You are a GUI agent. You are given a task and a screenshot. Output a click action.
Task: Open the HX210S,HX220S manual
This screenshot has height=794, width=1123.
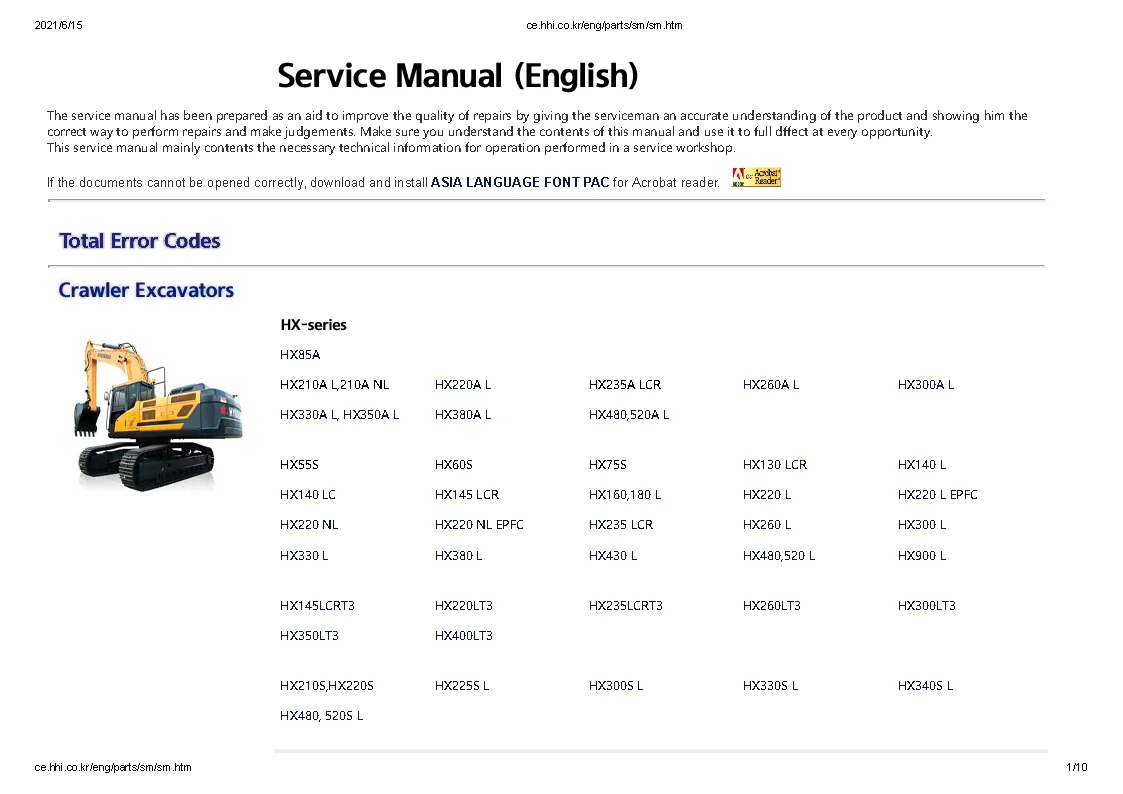click(x=327, y=686)
